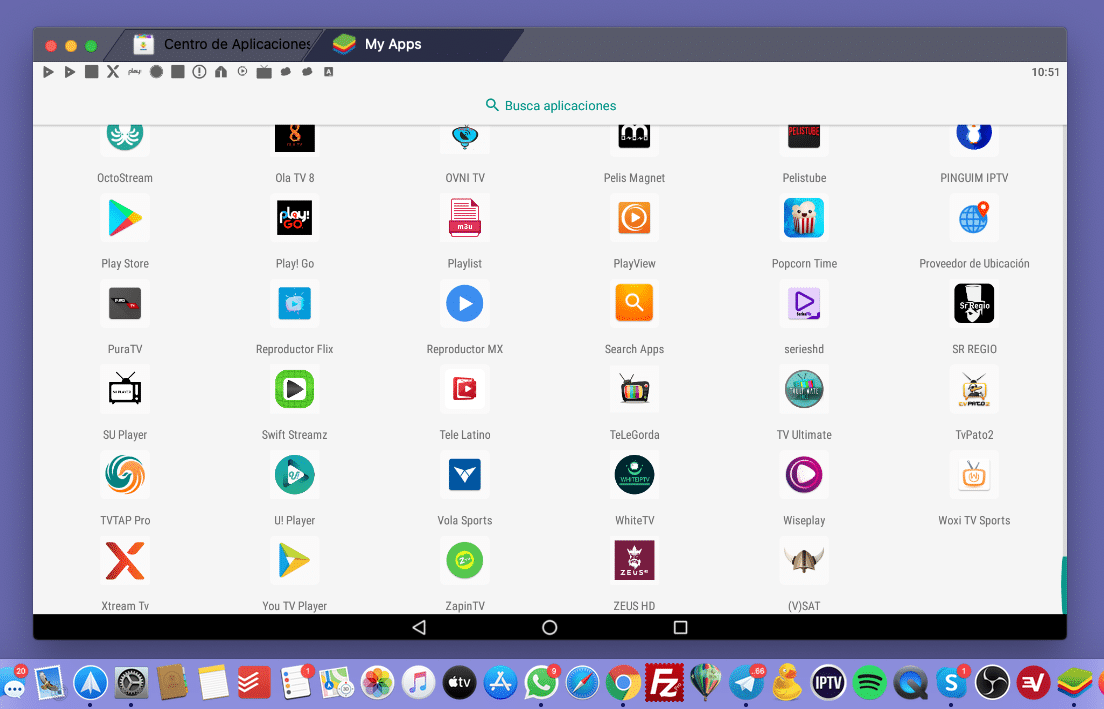Open the Play Store app
Viewport: 1104px width, 709px height.
point(124,218)
